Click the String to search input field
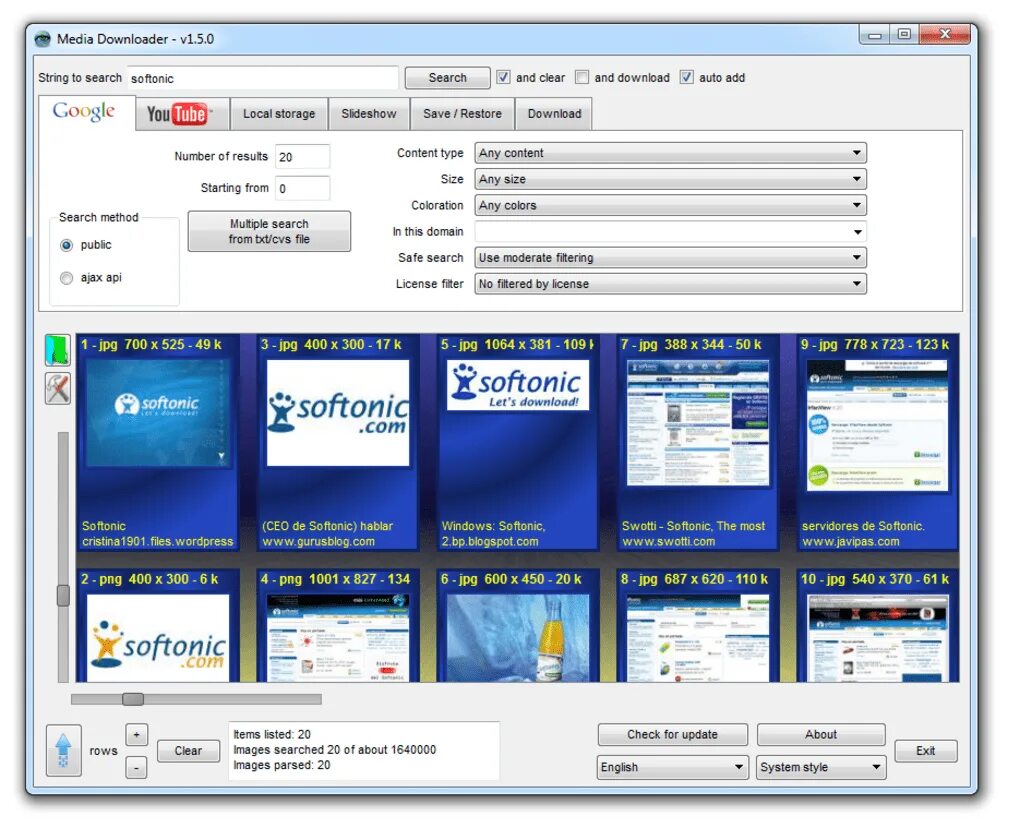This screenshot has height=828, width=1020. coord(265,79)
